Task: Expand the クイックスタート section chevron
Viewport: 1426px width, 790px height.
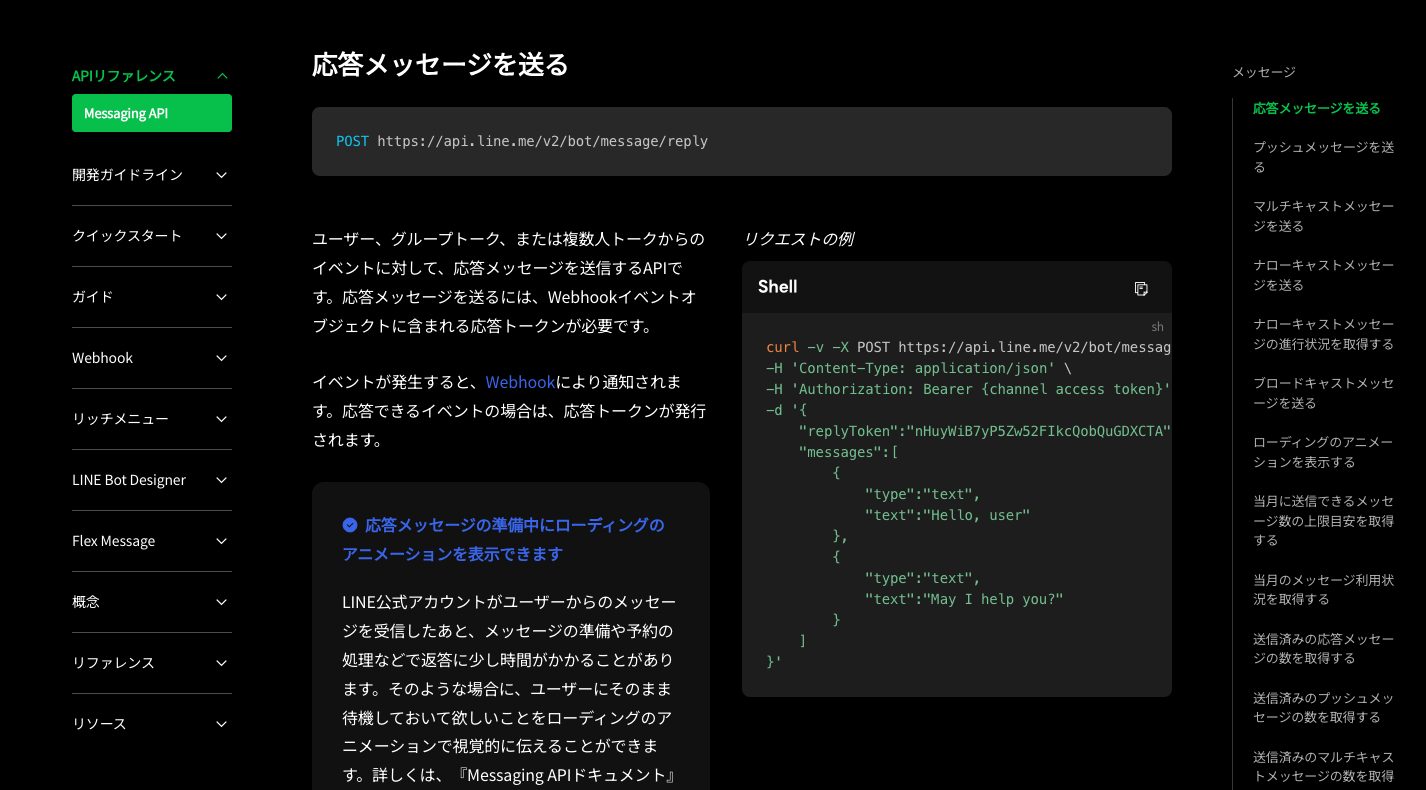Action: 222,236
